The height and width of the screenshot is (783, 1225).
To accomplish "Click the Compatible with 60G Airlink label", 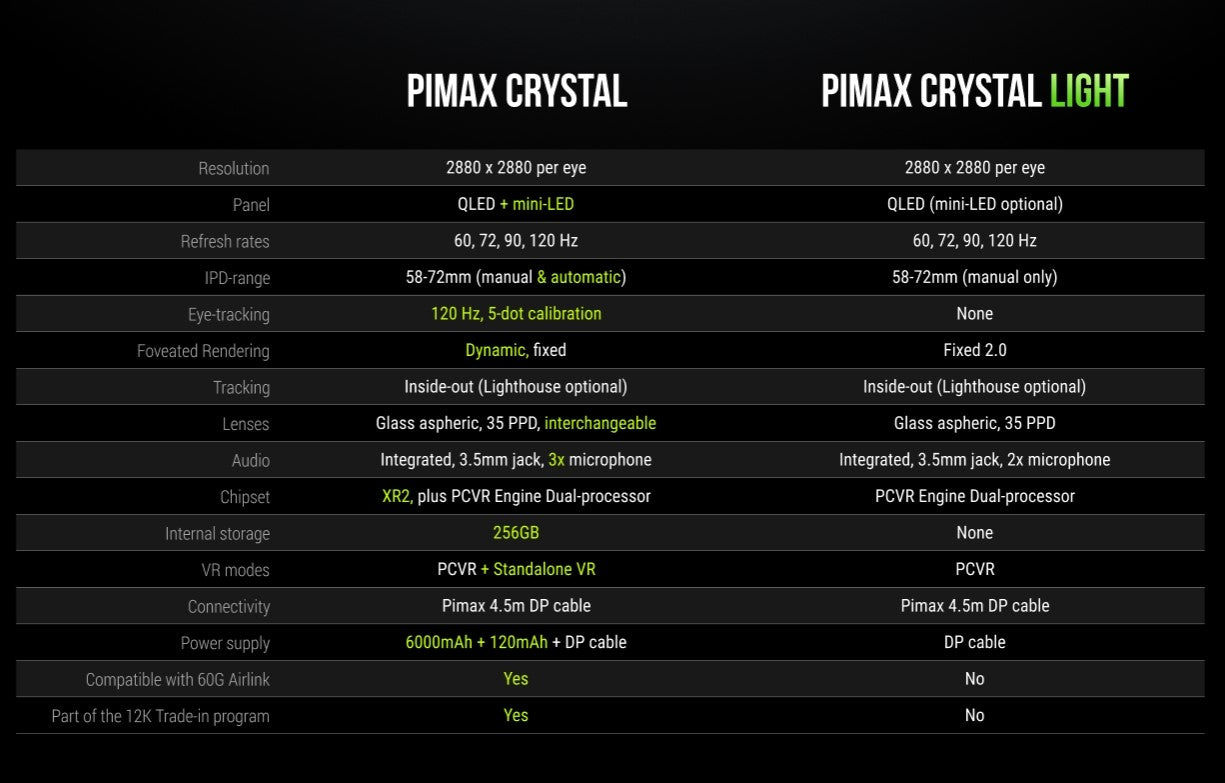I will point(178,679).
